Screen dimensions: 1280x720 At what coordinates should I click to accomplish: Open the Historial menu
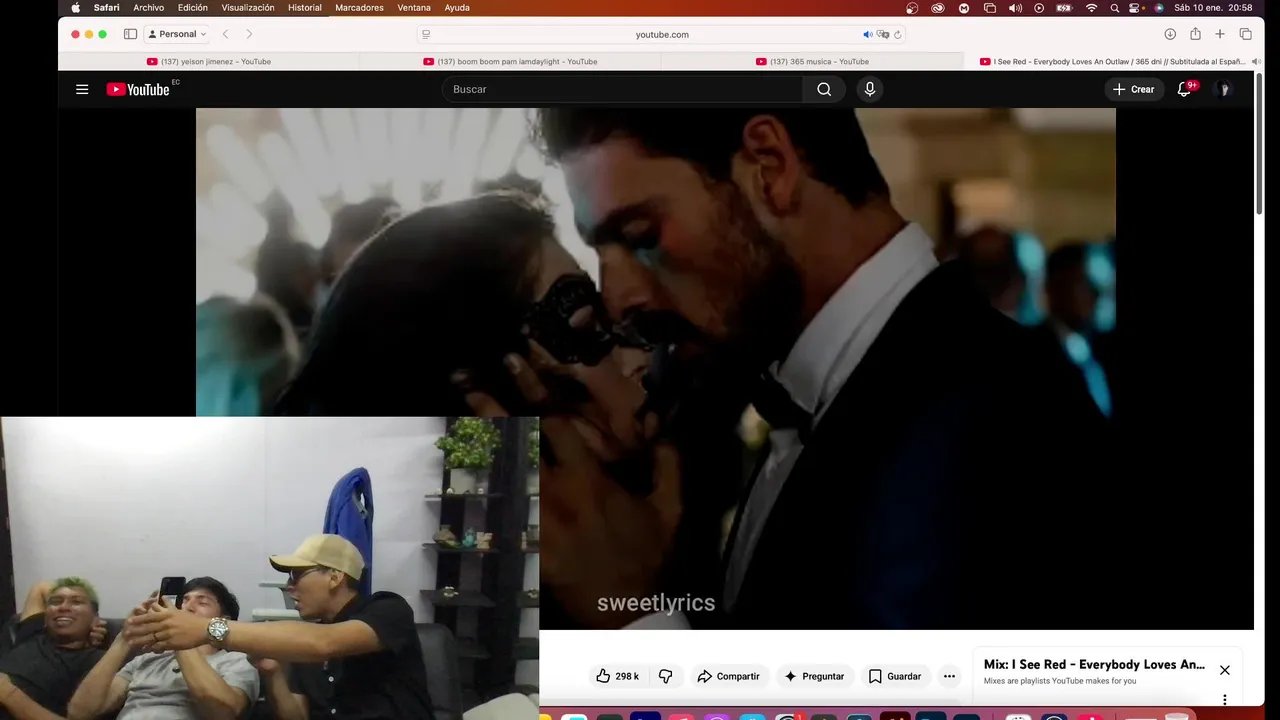(x=305, y=7)
